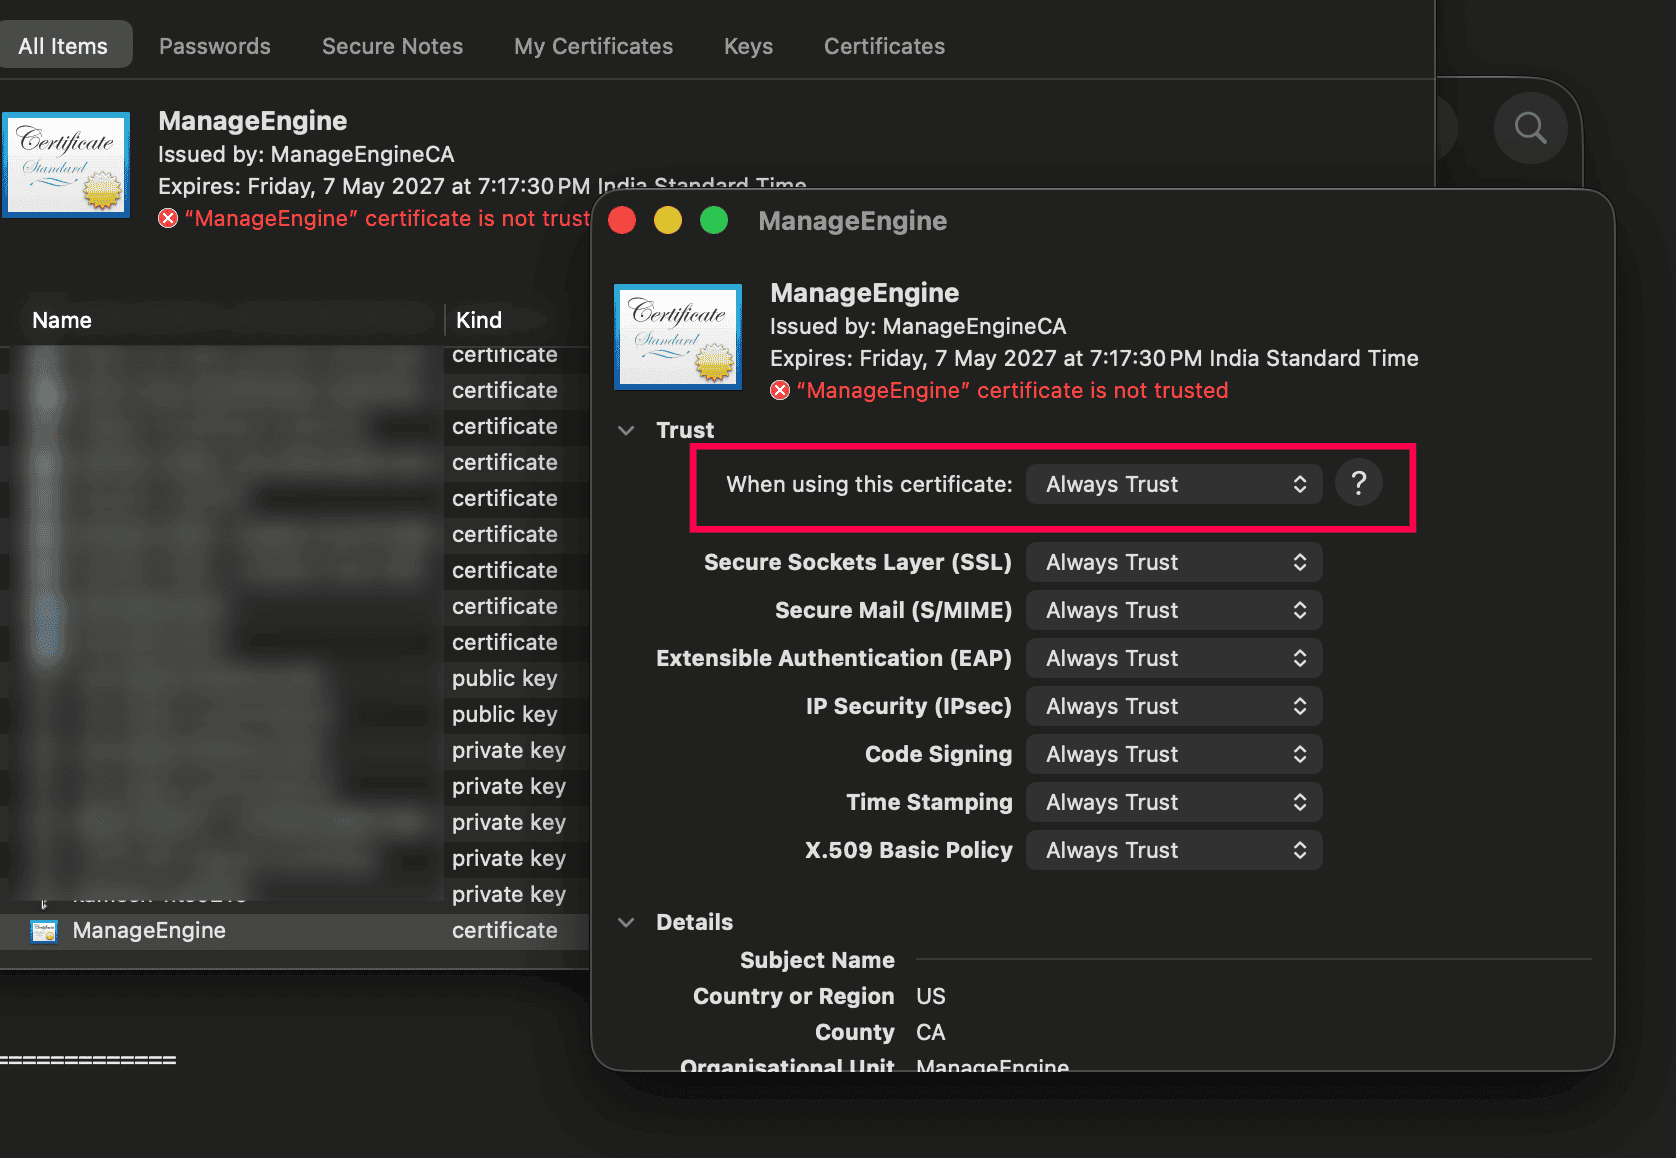1676x1158 pixels.
Task: Zoom the ManageEngine window with green button
Action: pos(714,220)
